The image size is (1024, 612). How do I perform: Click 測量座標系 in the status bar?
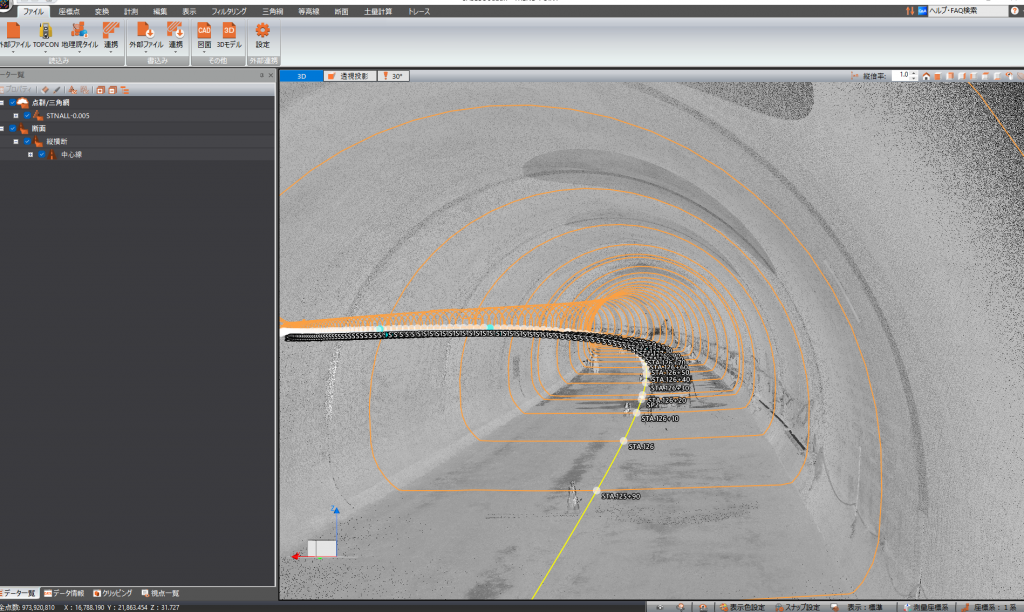click(926, 607)
